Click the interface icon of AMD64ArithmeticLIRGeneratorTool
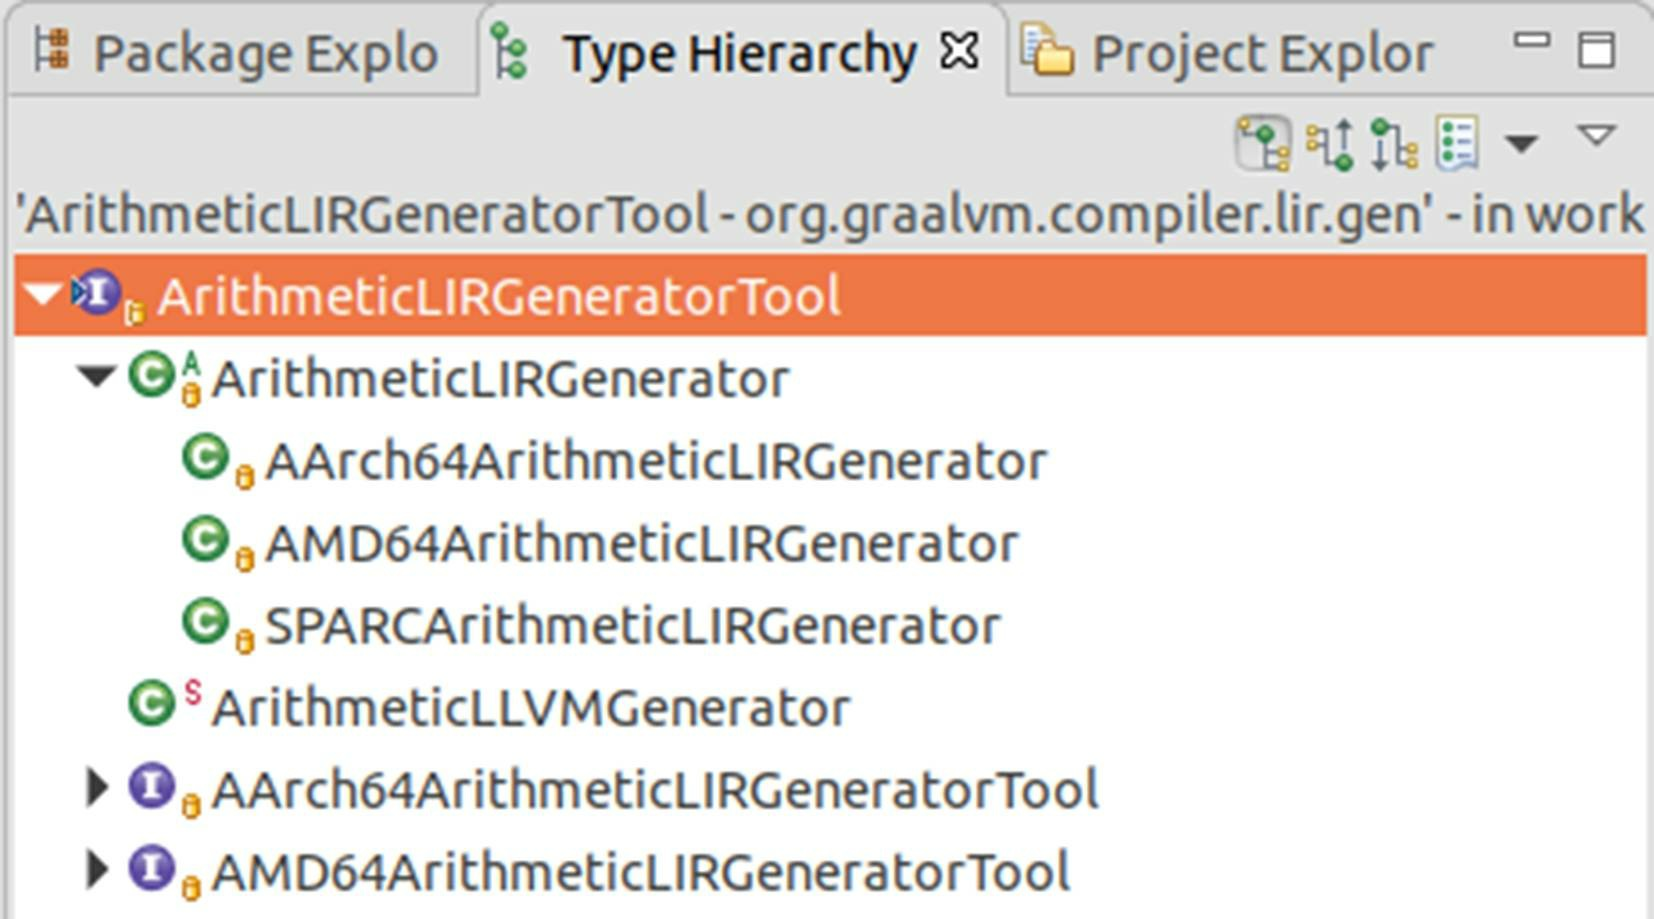The image size is (1654, 919). (x=152, y=868)
